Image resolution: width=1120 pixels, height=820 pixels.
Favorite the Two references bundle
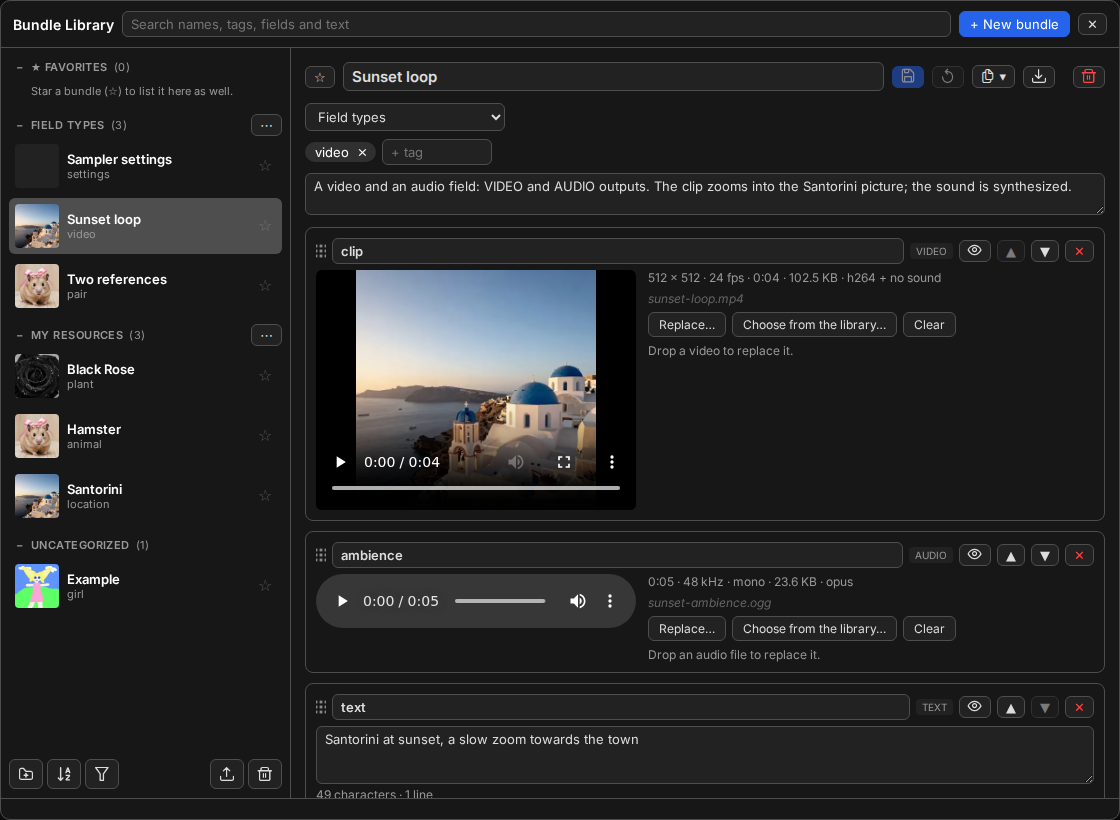pyautogui.click(x=265, y=286)
